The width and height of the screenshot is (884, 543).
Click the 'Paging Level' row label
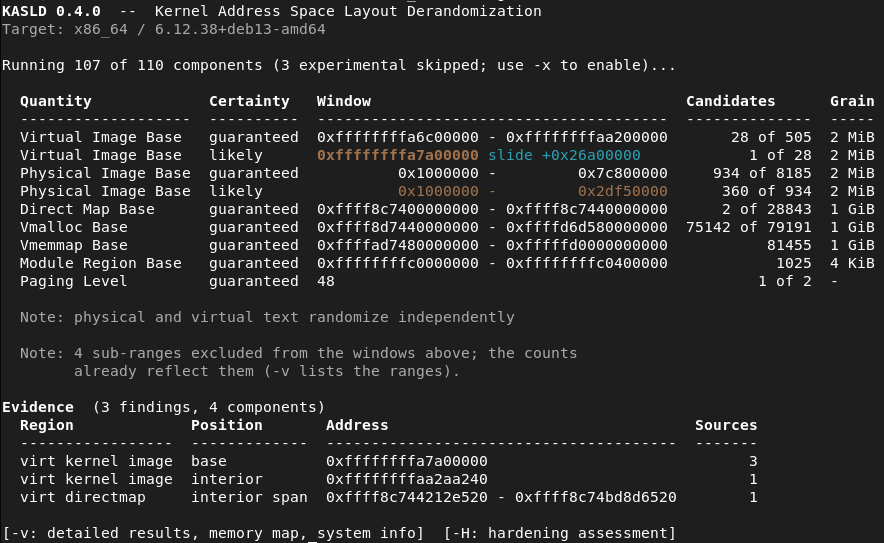coord(74,281)
